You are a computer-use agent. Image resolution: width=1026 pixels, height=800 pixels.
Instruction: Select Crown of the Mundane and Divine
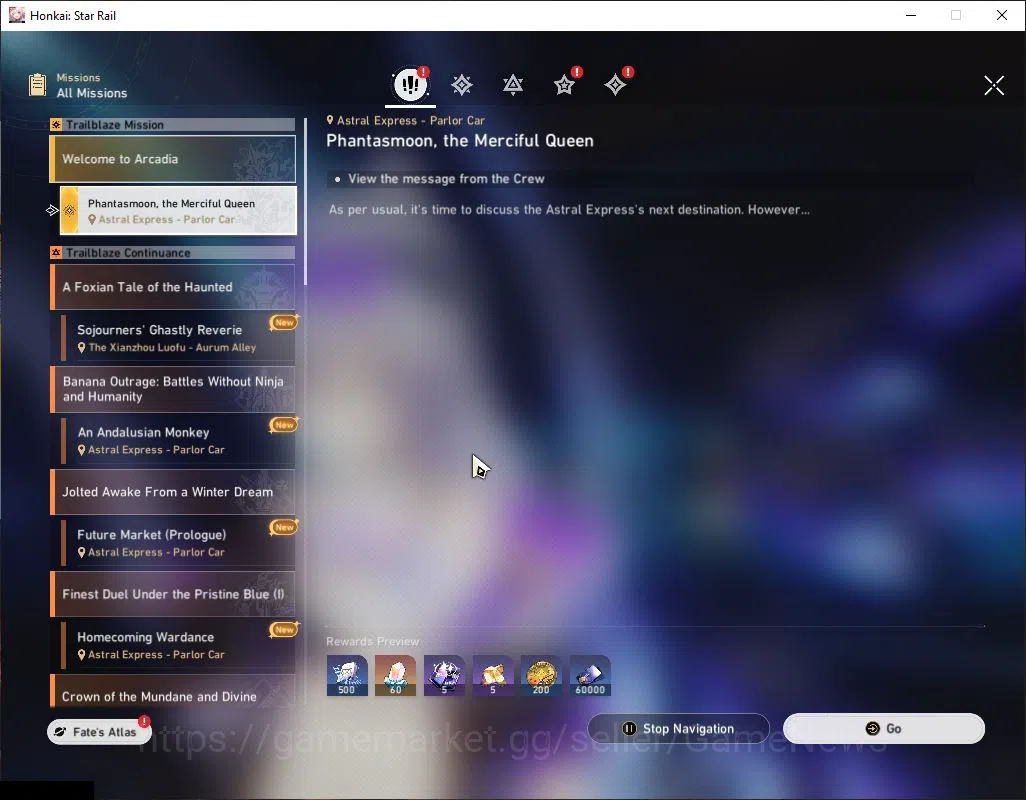tap(173, 691)
